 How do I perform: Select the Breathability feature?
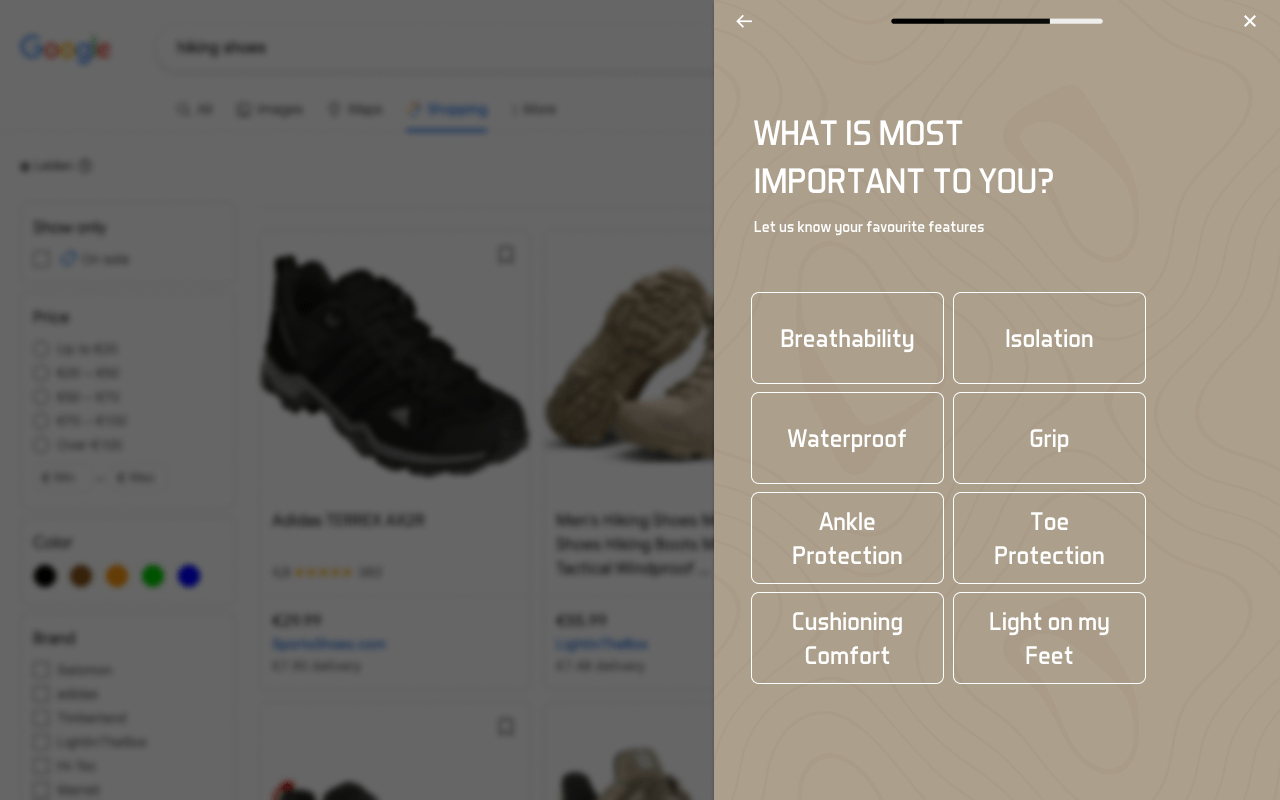click(x=847, y=338)
